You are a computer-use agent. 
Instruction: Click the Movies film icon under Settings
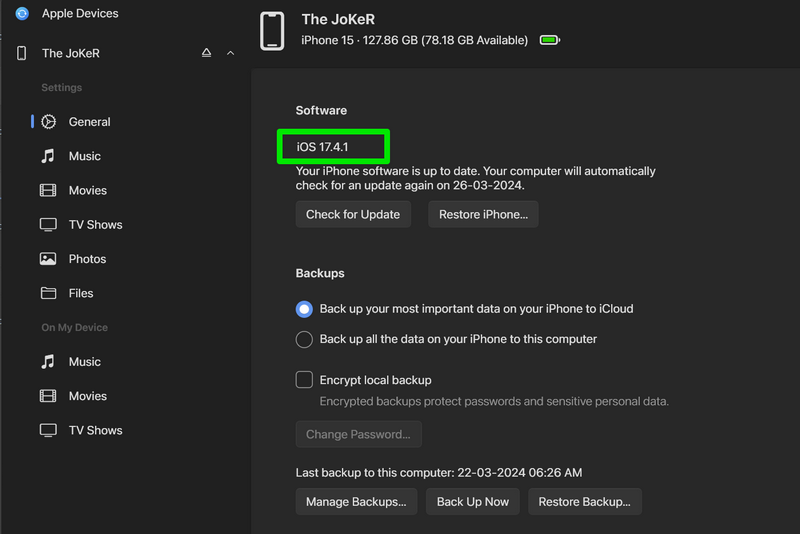48,190
